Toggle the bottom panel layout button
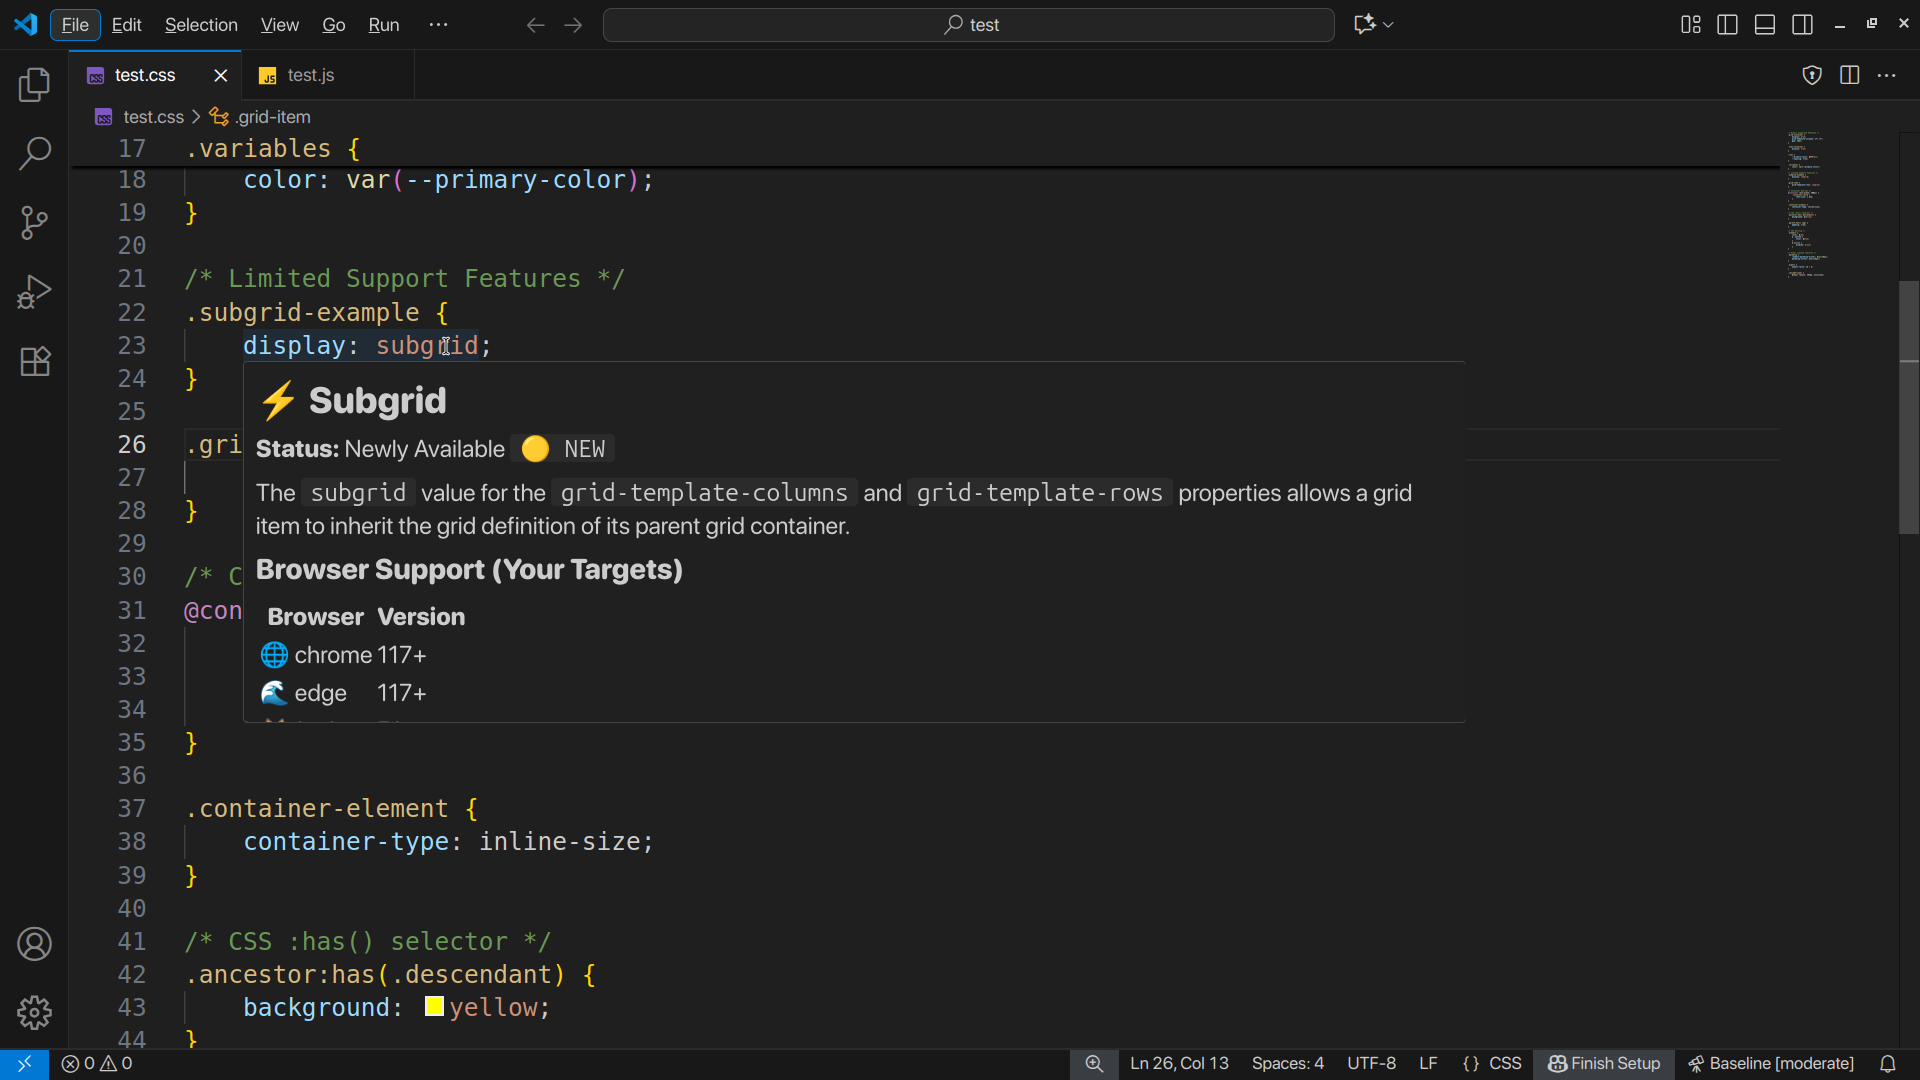The width and height of the screenshot is (1920, 1080). click(1765, 25)
